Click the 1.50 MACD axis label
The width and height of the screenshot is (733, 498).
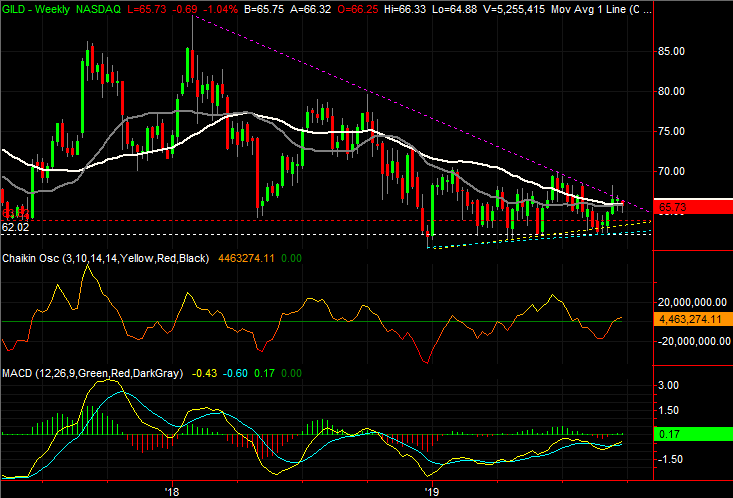pyautogui.click(x=668, y=411)
